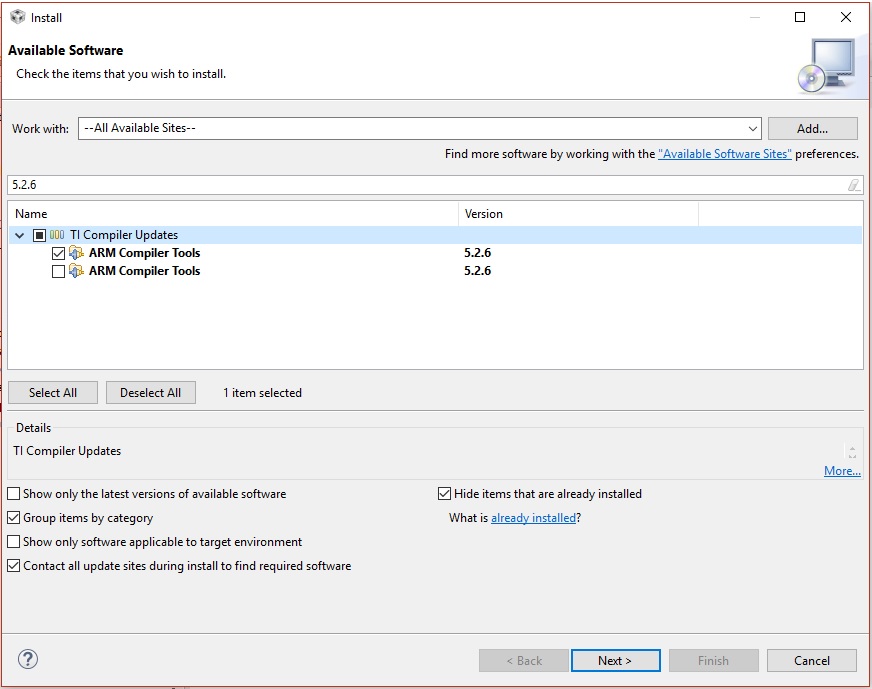Click the already installed link
Screen dimensions: 872x689
click(x=533, y=518)
